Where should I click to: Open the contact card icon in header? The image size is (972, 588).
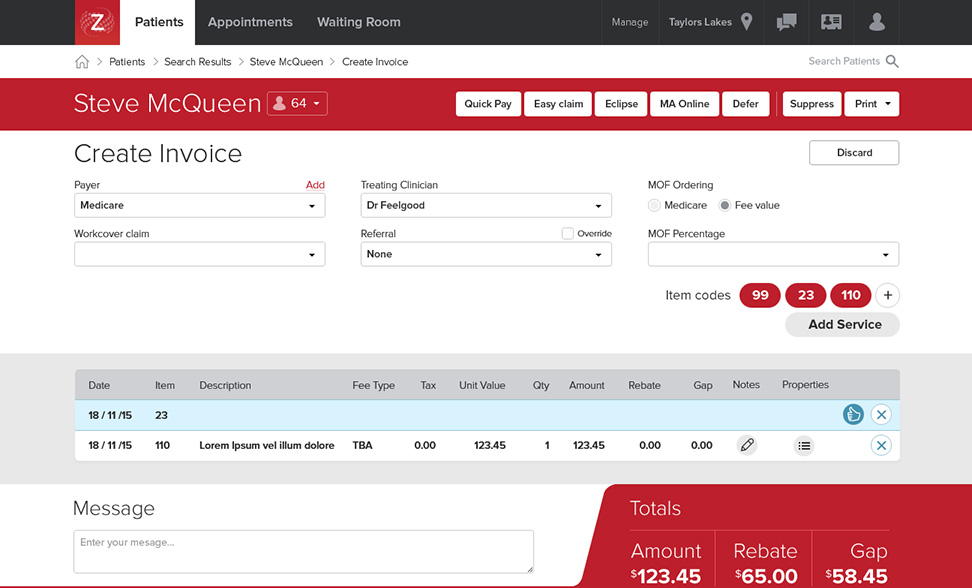[831, 22]
